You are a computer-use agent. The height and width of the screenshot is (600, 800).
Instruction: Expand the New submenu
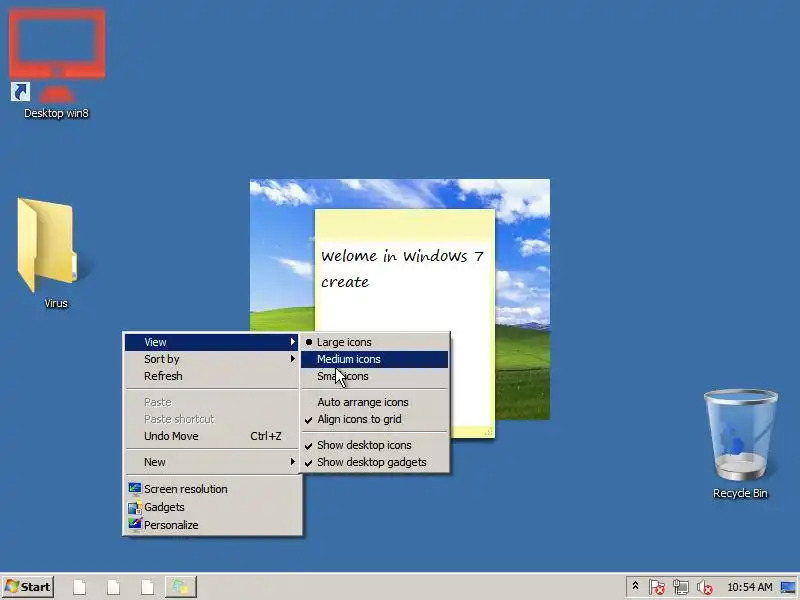coord(212,462)
